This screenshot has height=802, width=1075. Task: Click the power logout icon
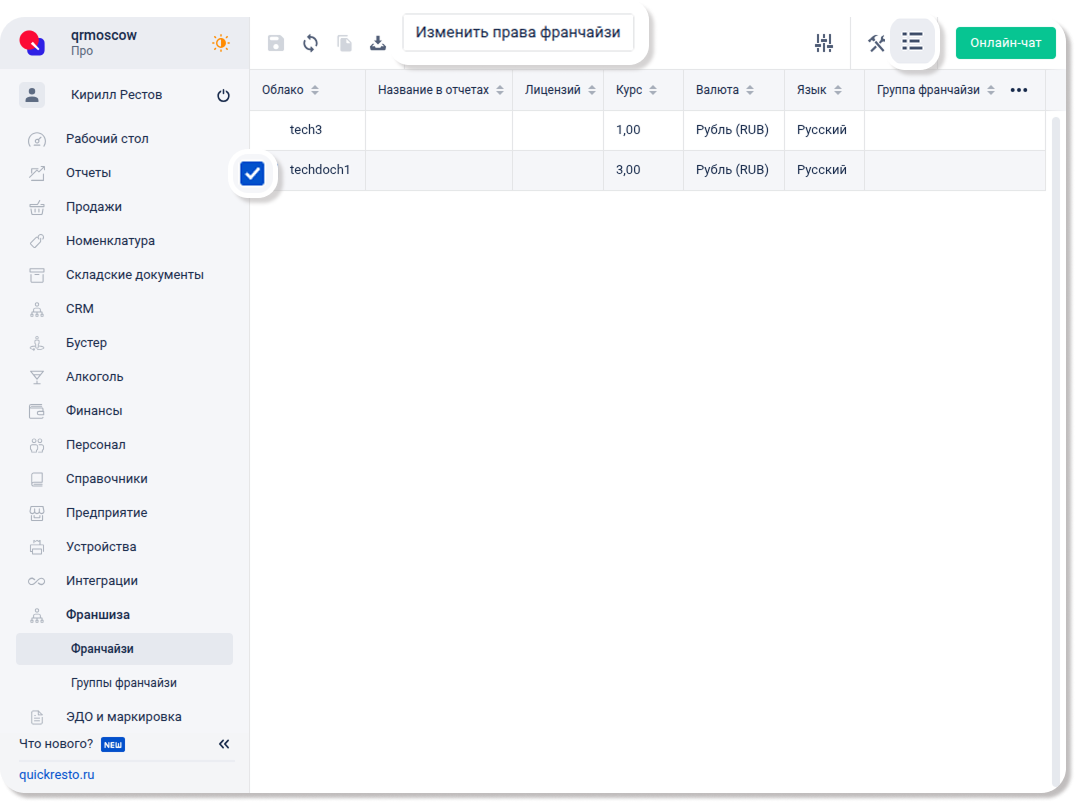224,95
